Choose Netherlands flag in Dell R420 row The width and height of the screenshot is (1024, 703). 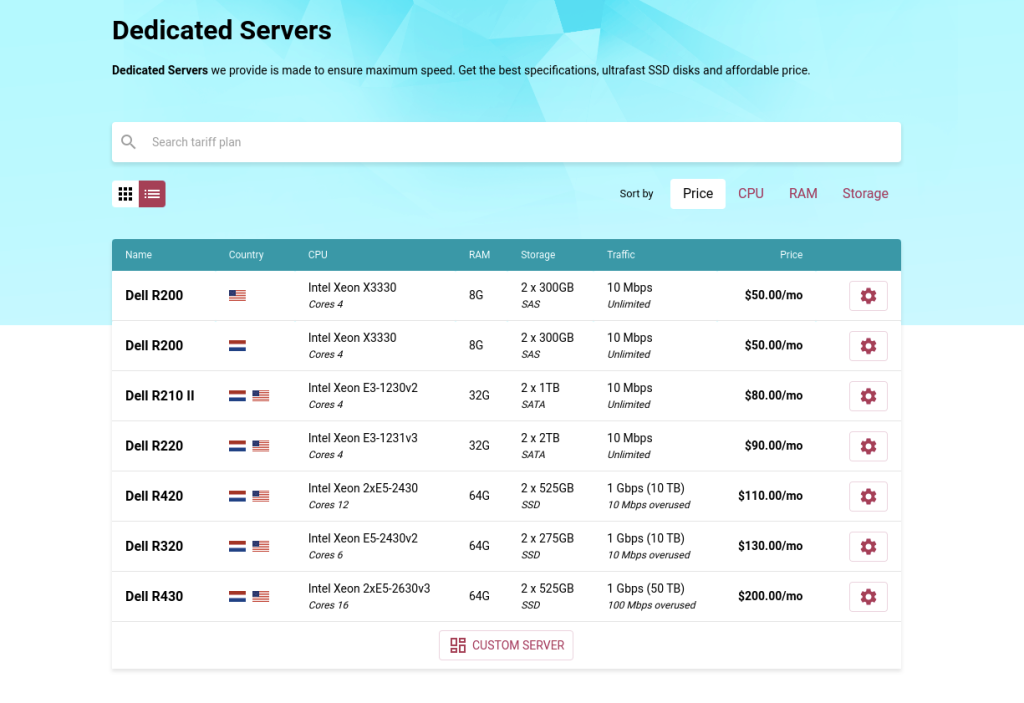[x=237, y=497]
